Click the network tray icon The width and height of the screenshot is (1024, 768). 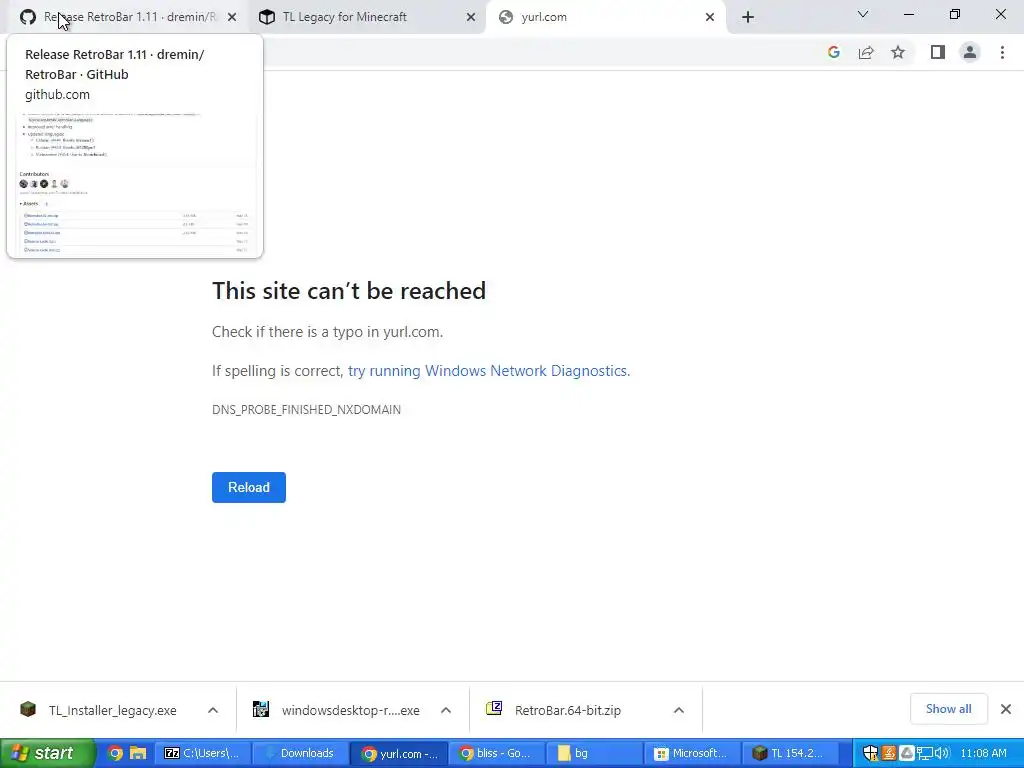(x=924, y=753)
